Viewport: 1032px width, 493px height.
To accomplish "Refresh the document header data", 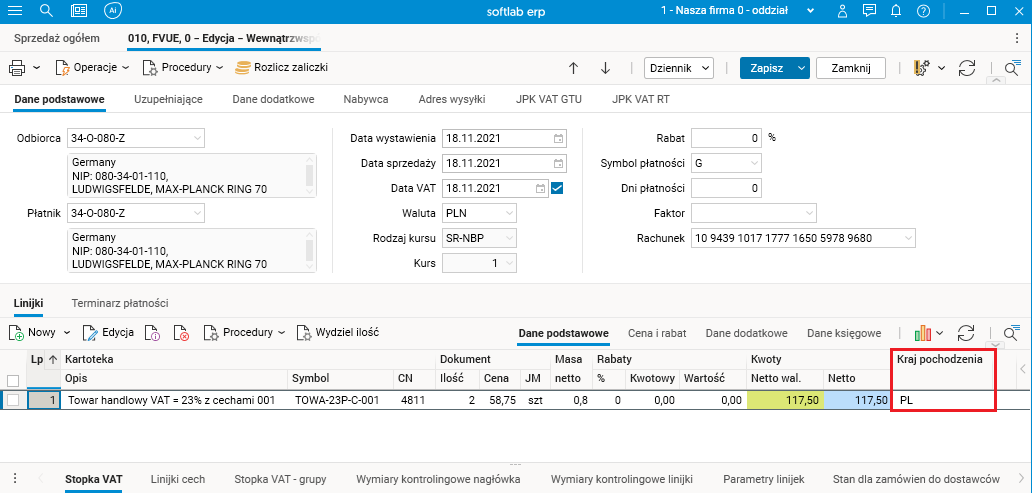I will point(966,68).
